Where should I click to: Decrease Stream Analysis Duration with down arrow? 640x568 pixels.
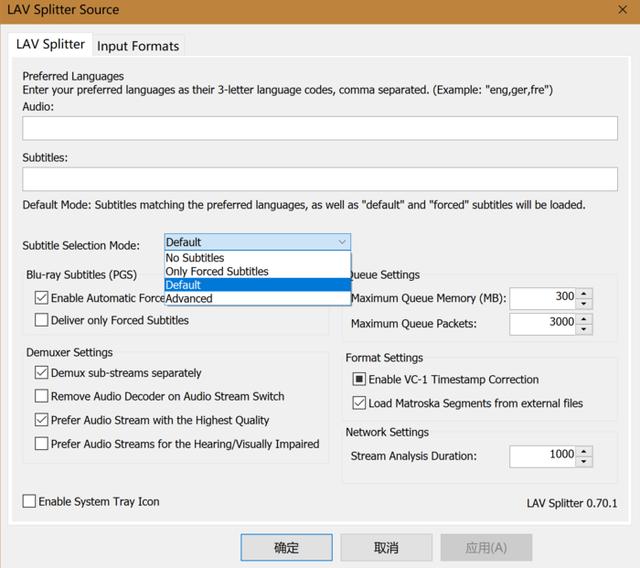coord(584,461)
